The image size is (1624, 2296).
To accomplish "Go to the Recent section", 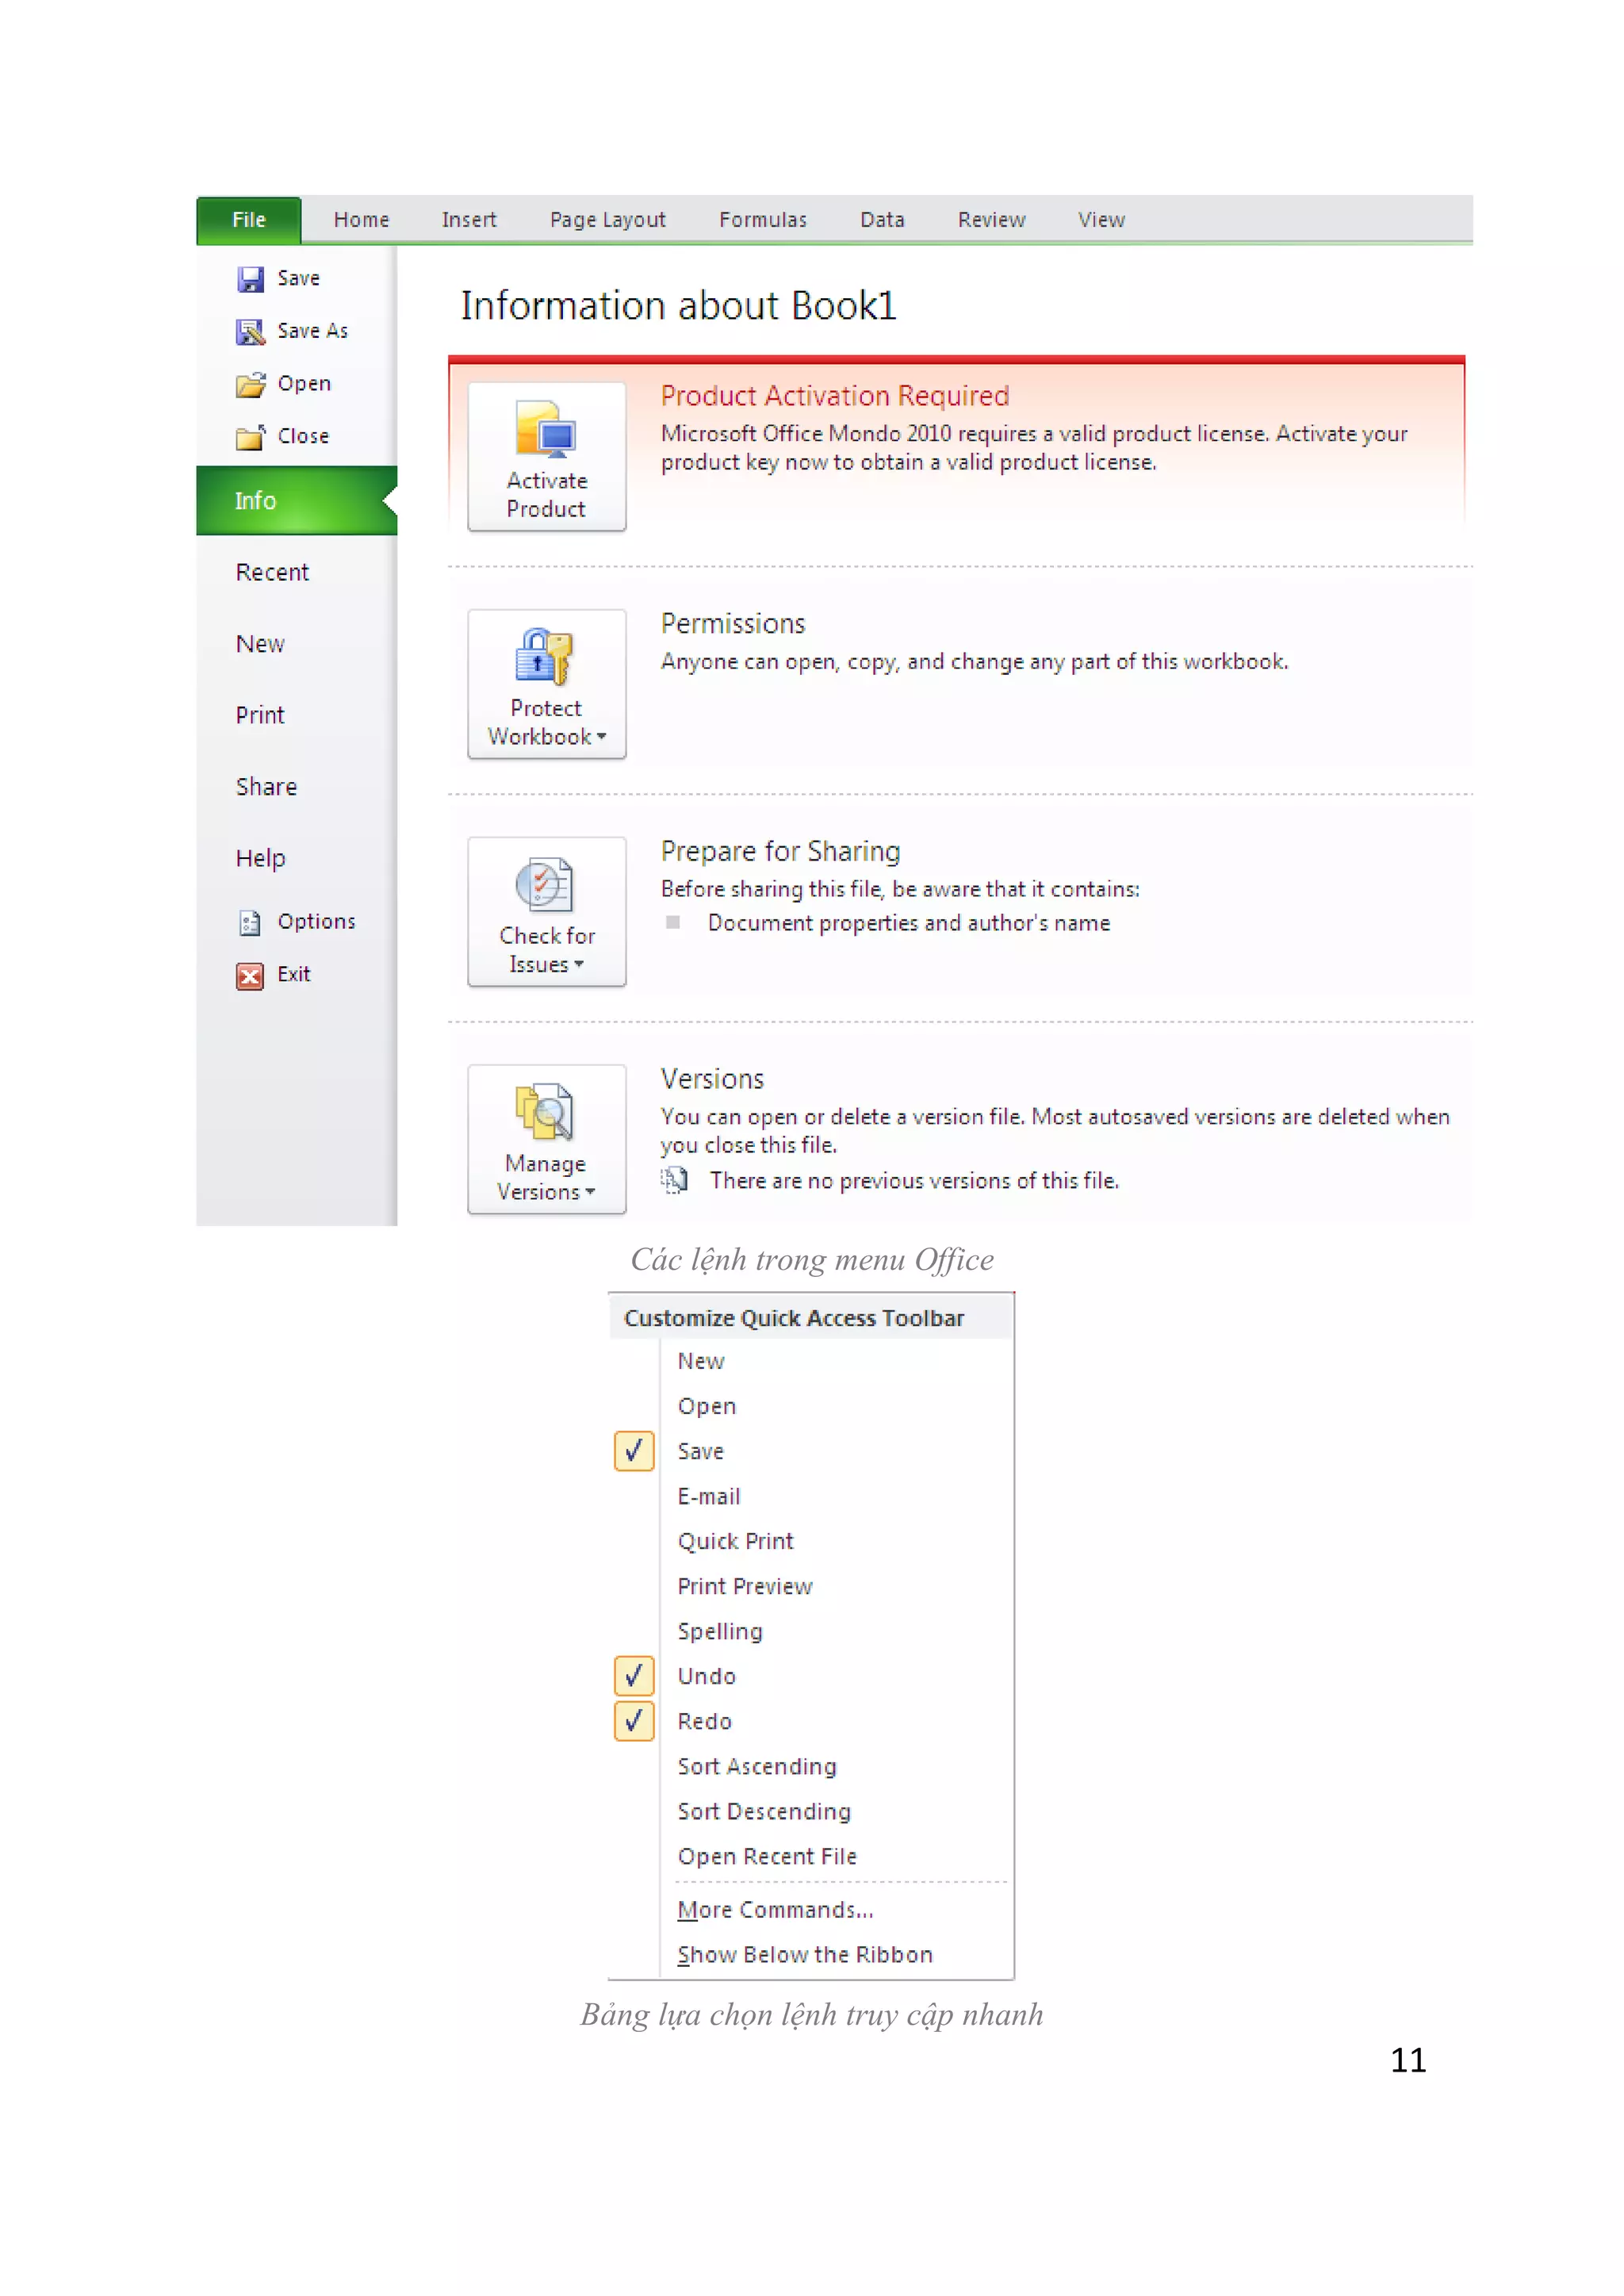I will click(x=272, y=573).
